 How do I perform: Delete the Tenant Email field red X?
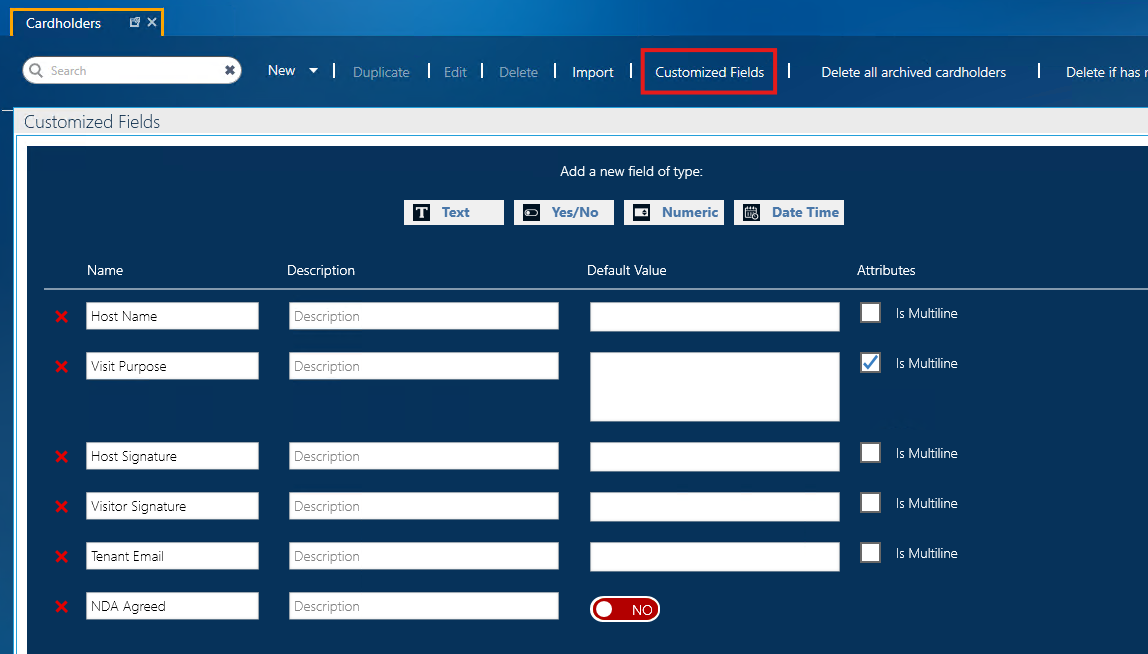[62, 557]
